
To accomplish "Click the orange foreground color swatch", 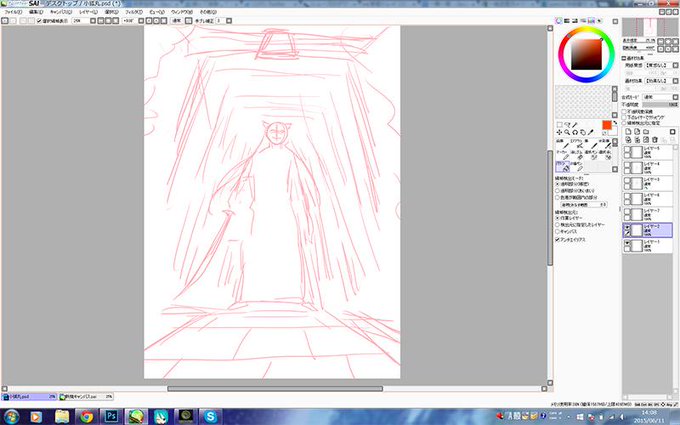I will tap(607, 125).
